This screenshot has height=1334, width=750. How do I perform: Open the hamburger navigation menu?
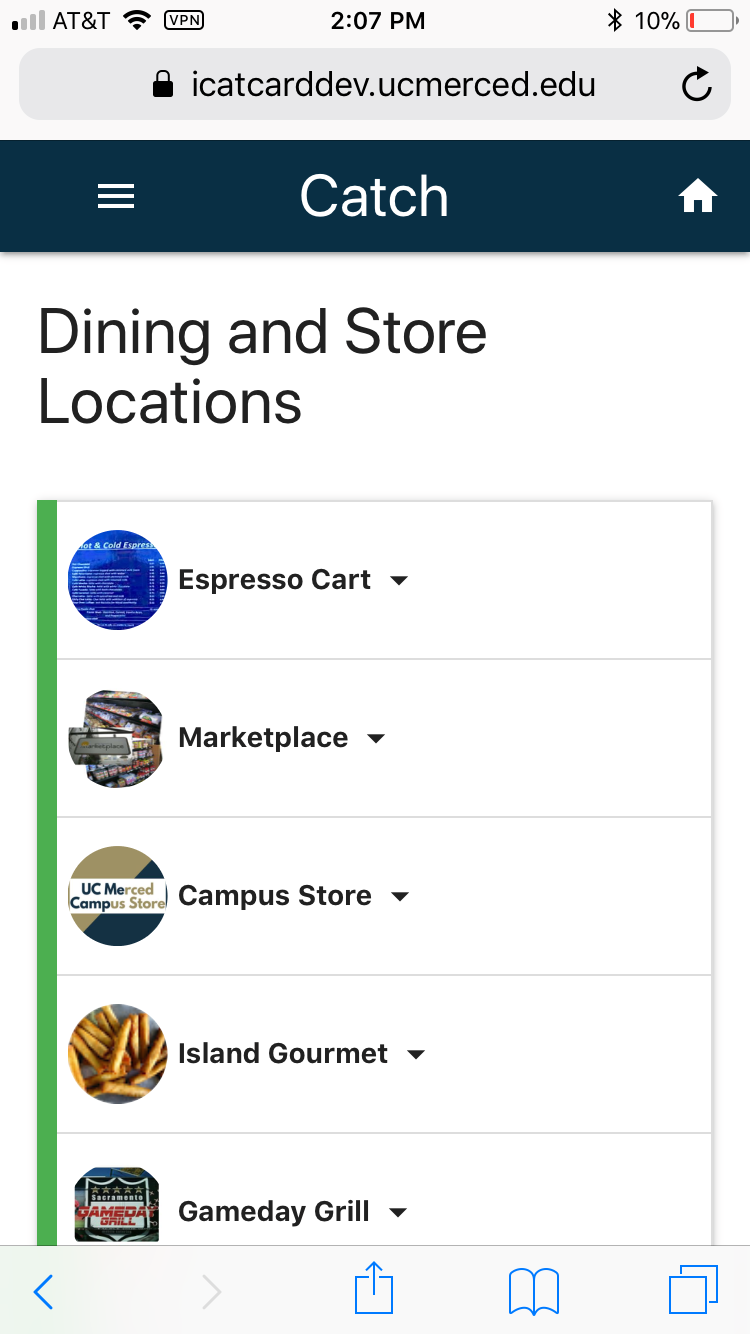point(116,197)
